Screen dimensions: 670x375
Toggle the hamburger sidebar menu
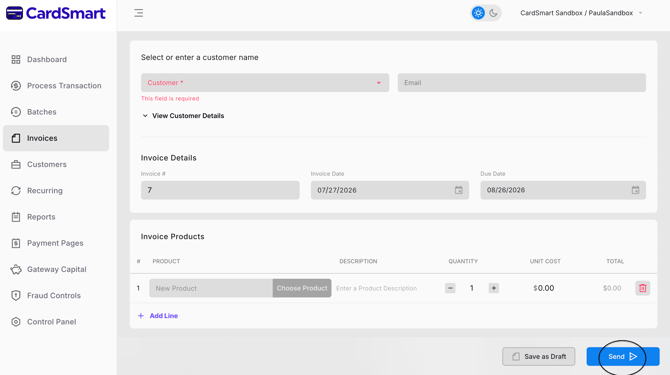[x=138, y=13]
